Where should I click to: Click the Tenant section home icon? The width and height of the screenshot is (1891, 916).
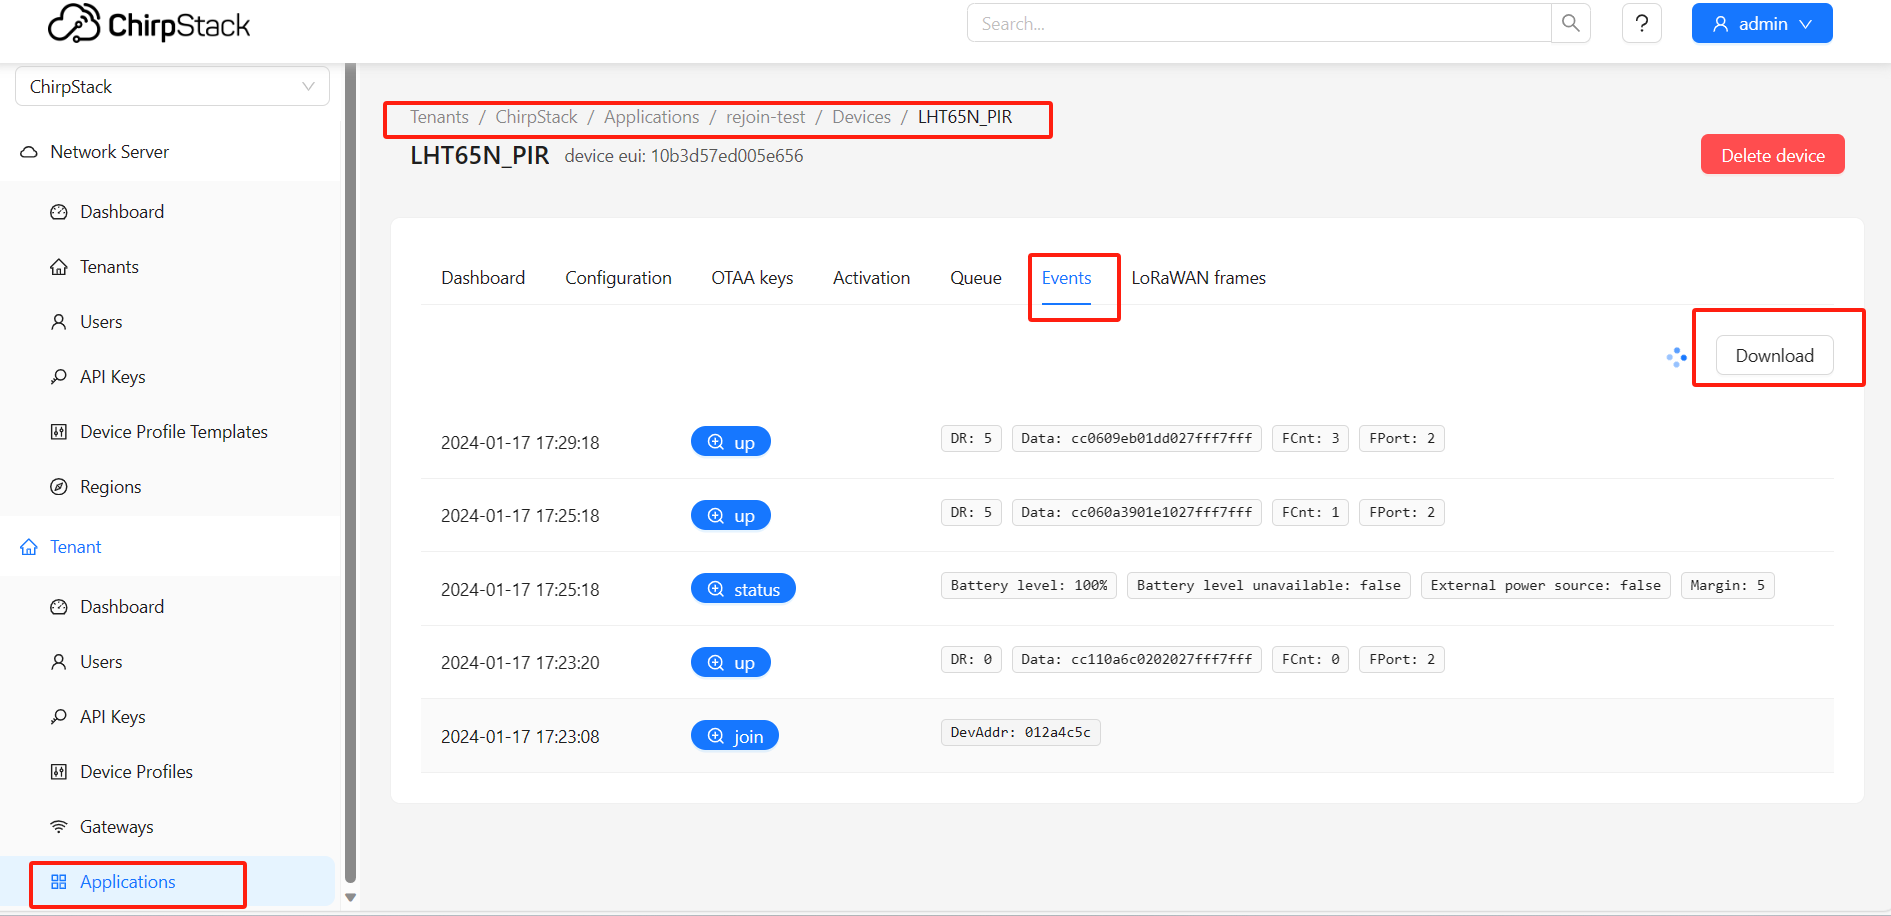pyautogui.click(x=29, y=547)
